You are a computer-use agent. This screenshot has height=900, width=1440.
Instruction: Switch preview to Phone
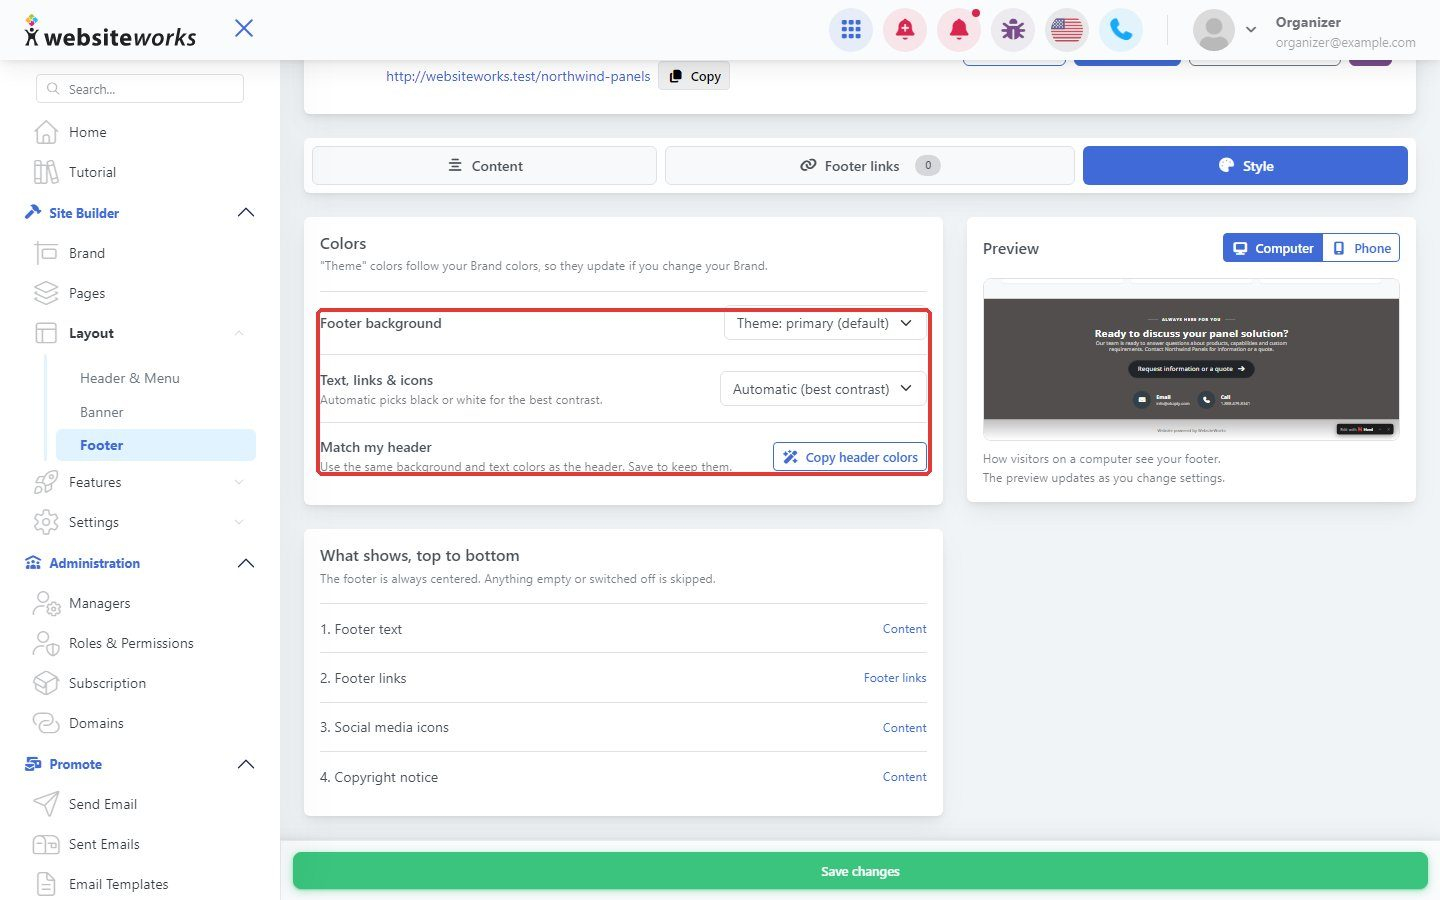(x=1361, y=248)
